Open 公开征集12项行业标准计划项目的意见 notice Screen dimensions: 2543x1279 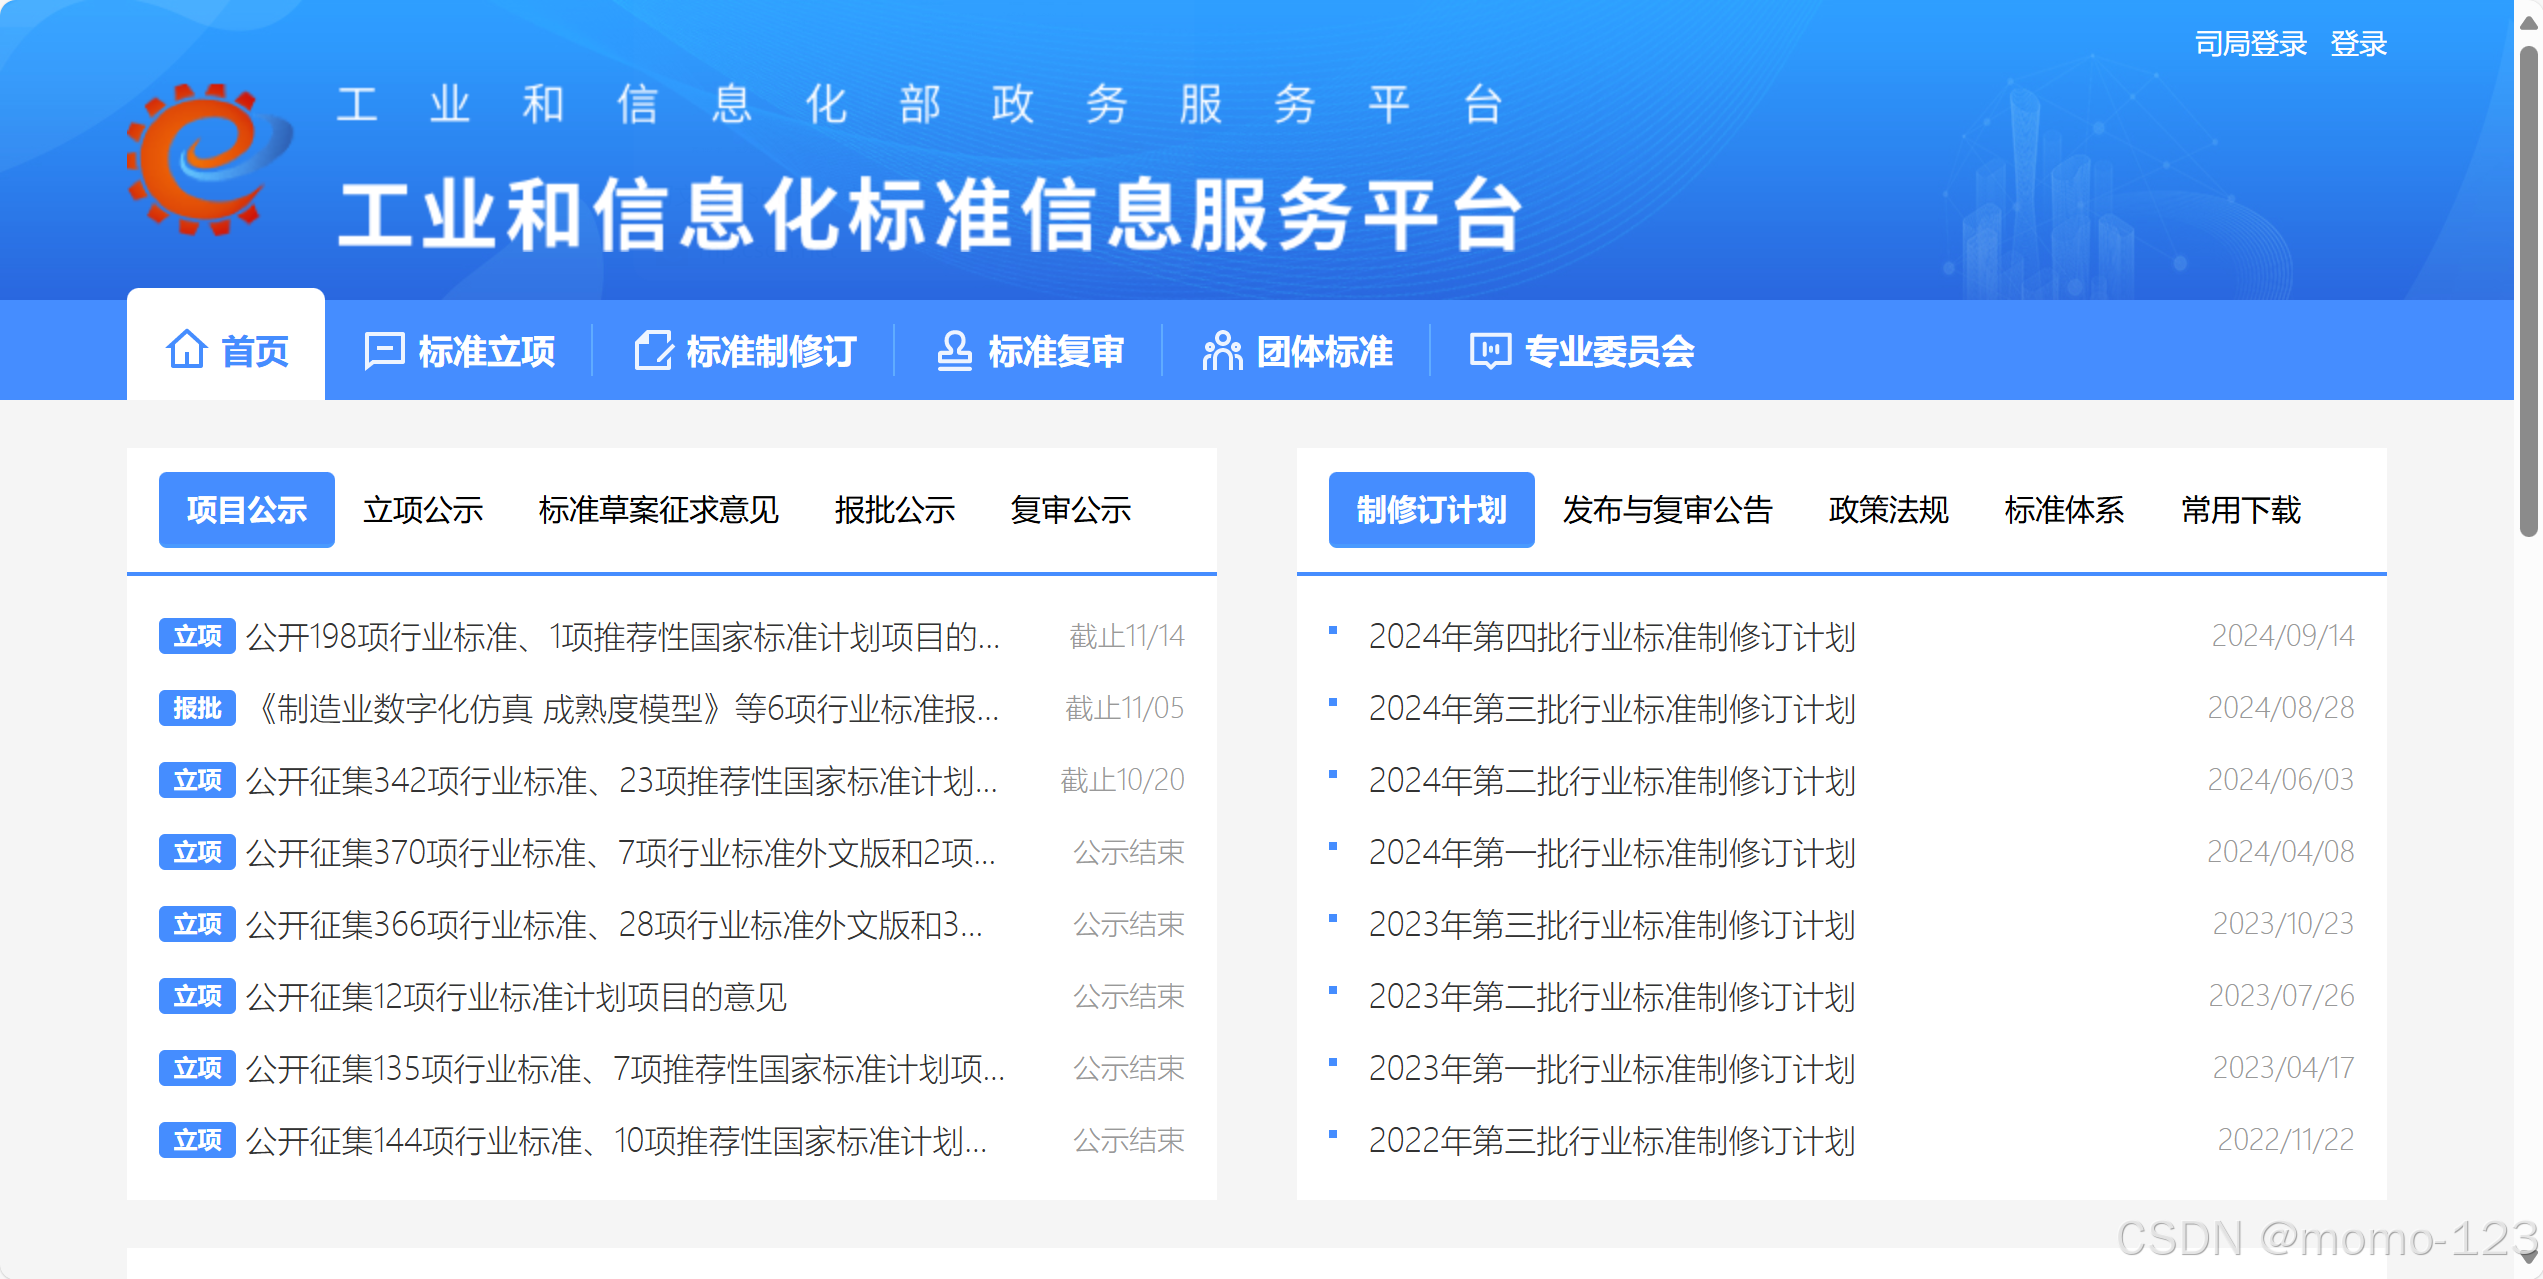tap(516, 997)
